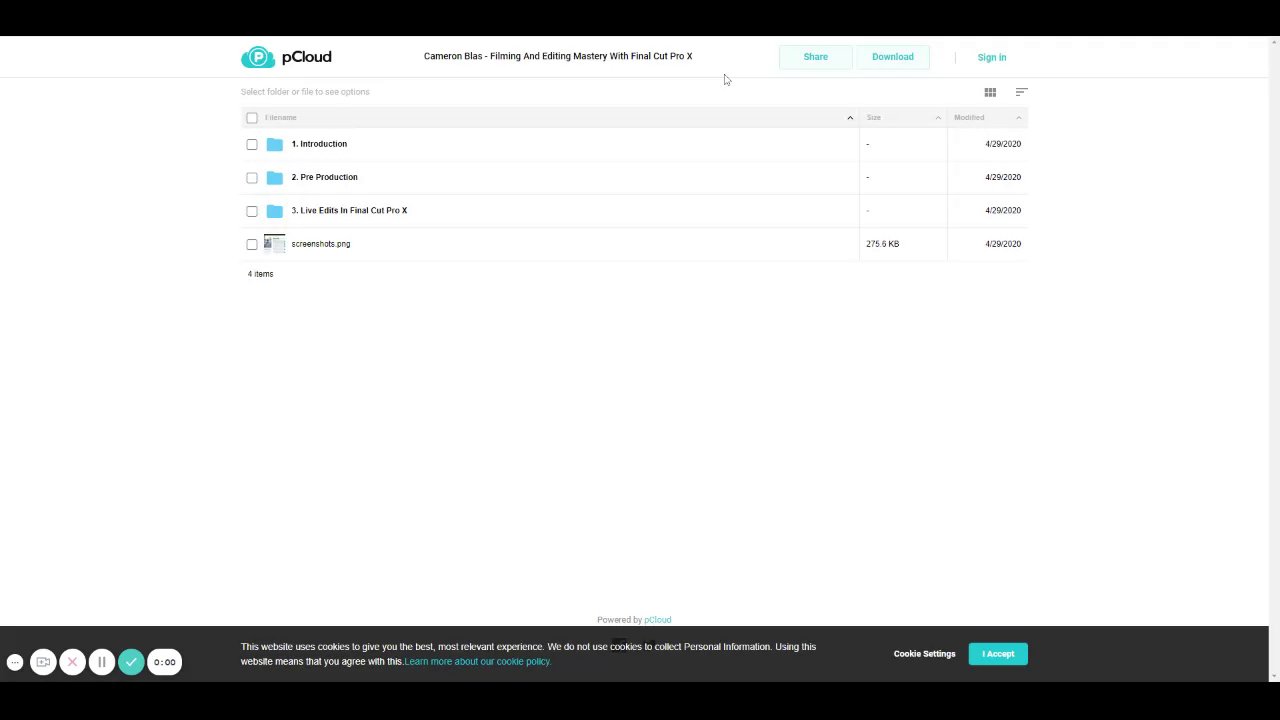Image resolution: width=1280 pixels, height=720 pixels.
Task: Open the screenshots.png thumbnail
Action: (x=274, y=244)
